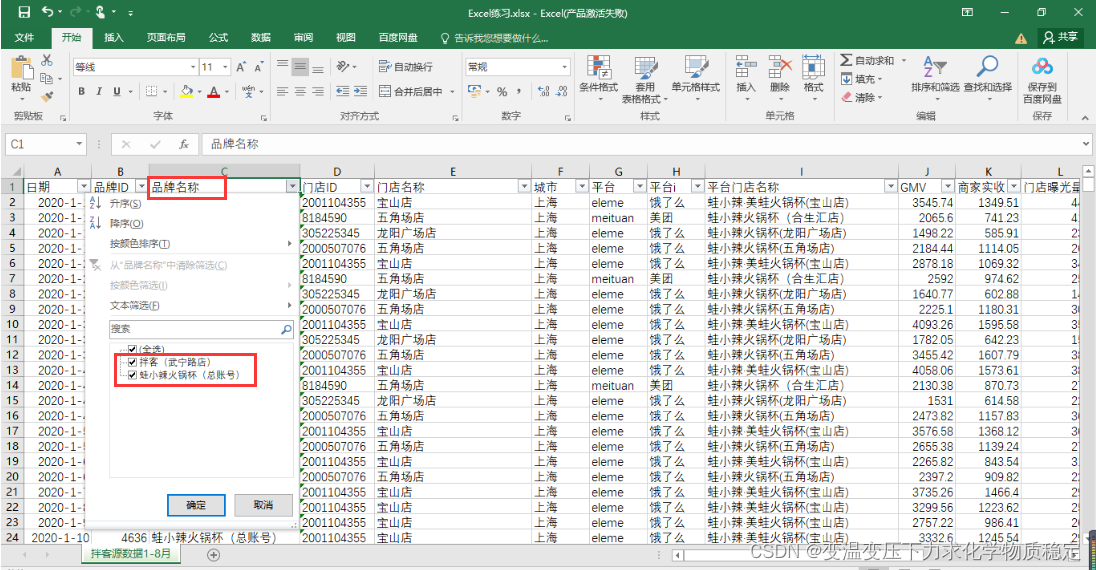The height and width of the screenshot is (570, 1096).
Task: Open the font name 等线 dropdown
Action: (x=193, y=67)
